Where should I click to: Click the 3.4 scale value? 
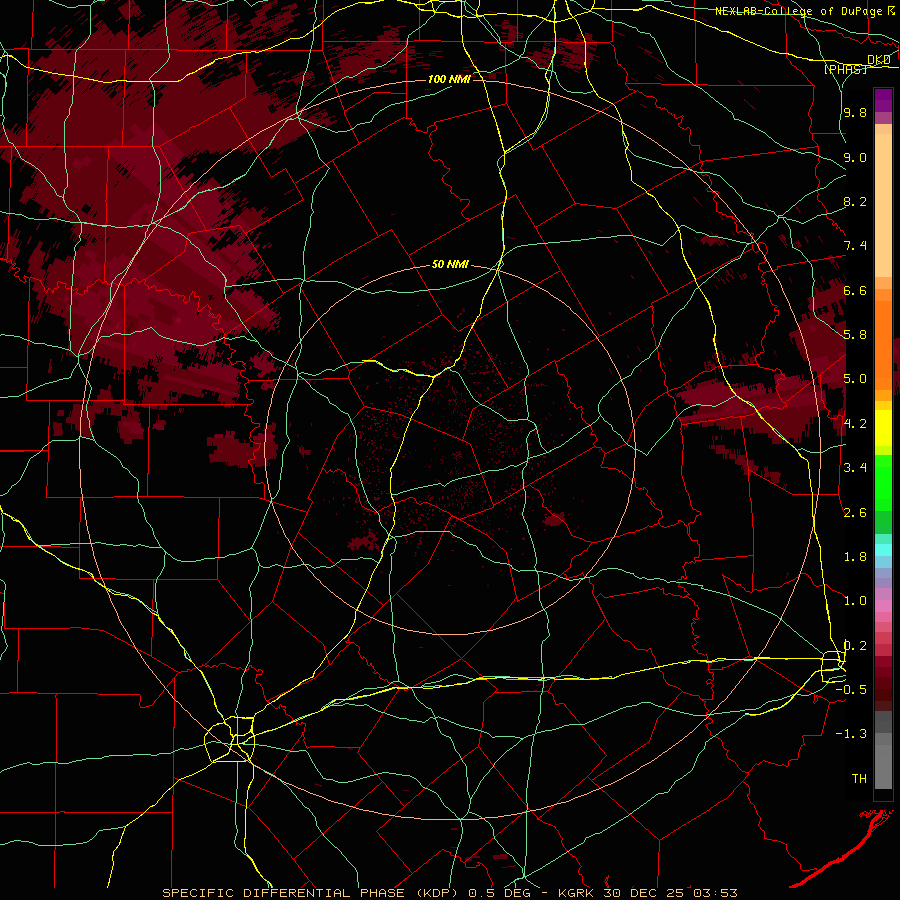pos(855,468)
